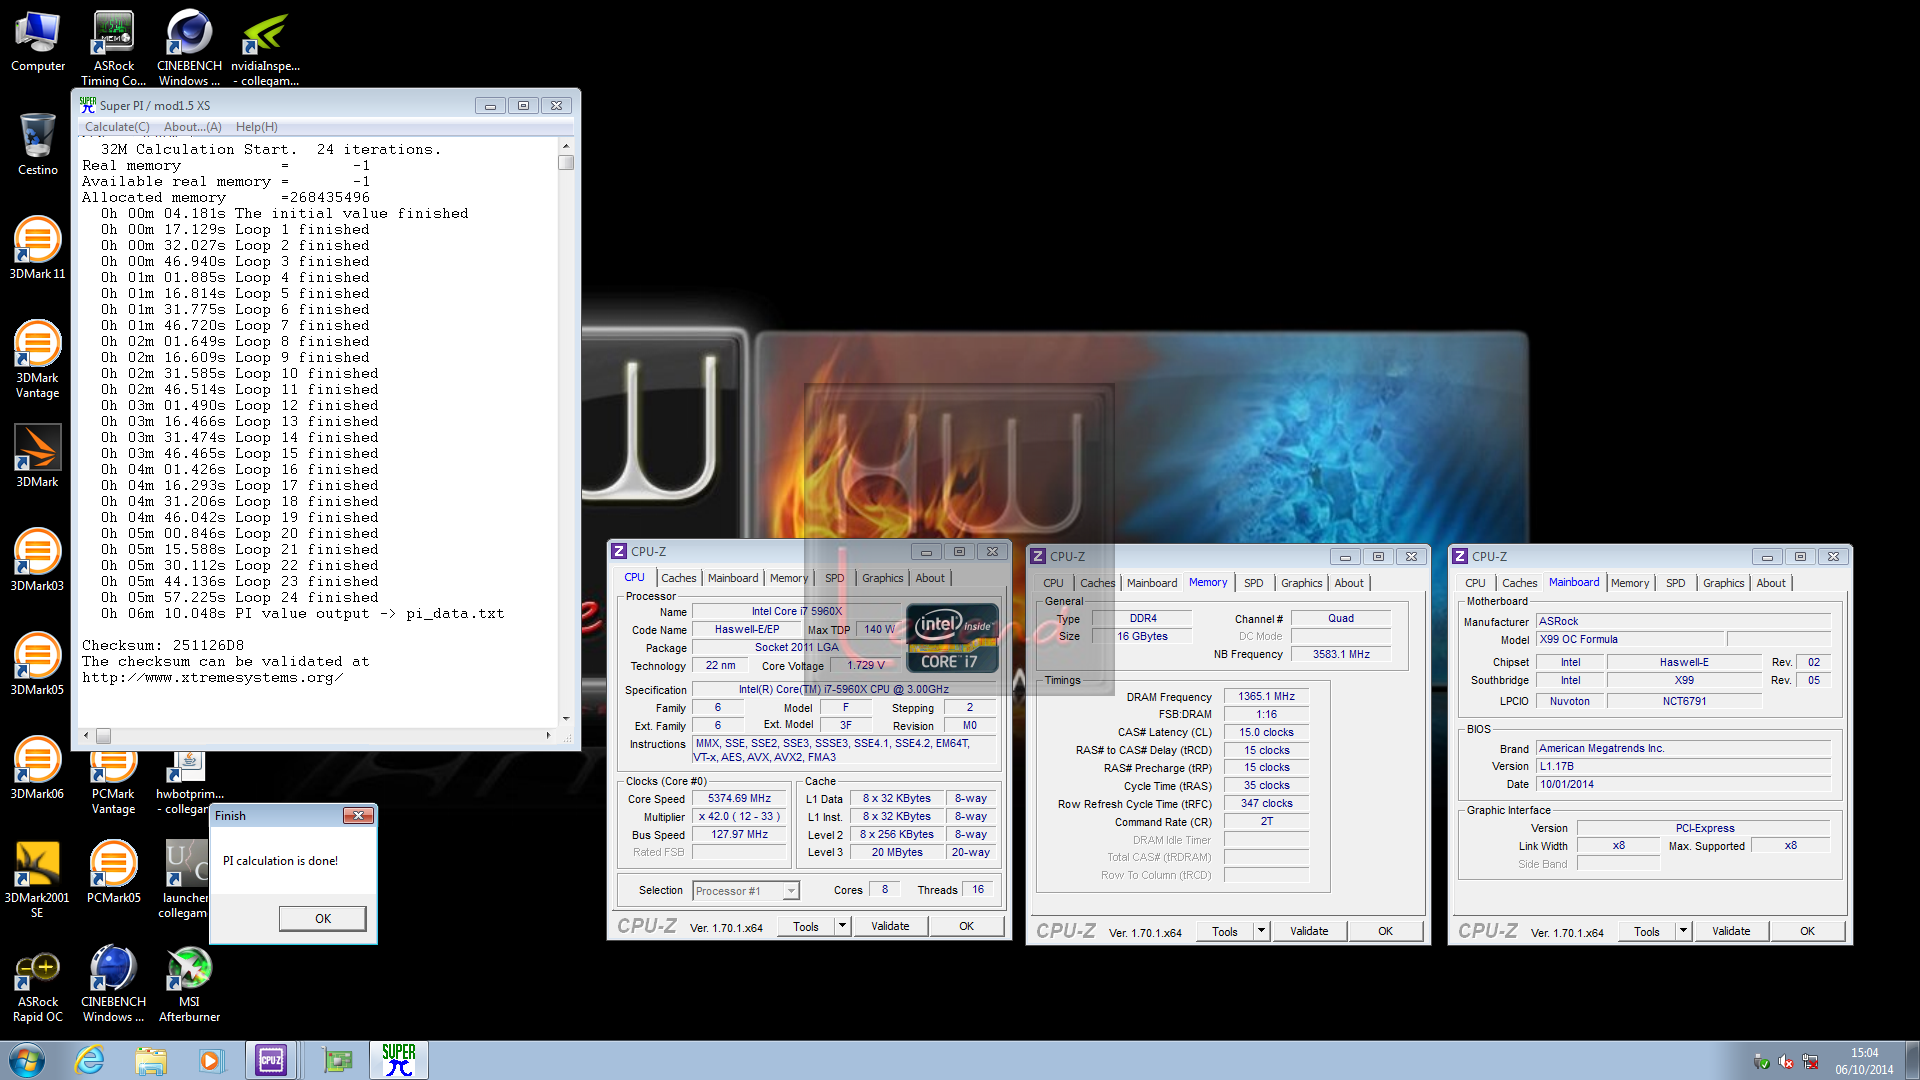
Task: Open the About...(A) menu in Super PI
Action: coord(193,127)
